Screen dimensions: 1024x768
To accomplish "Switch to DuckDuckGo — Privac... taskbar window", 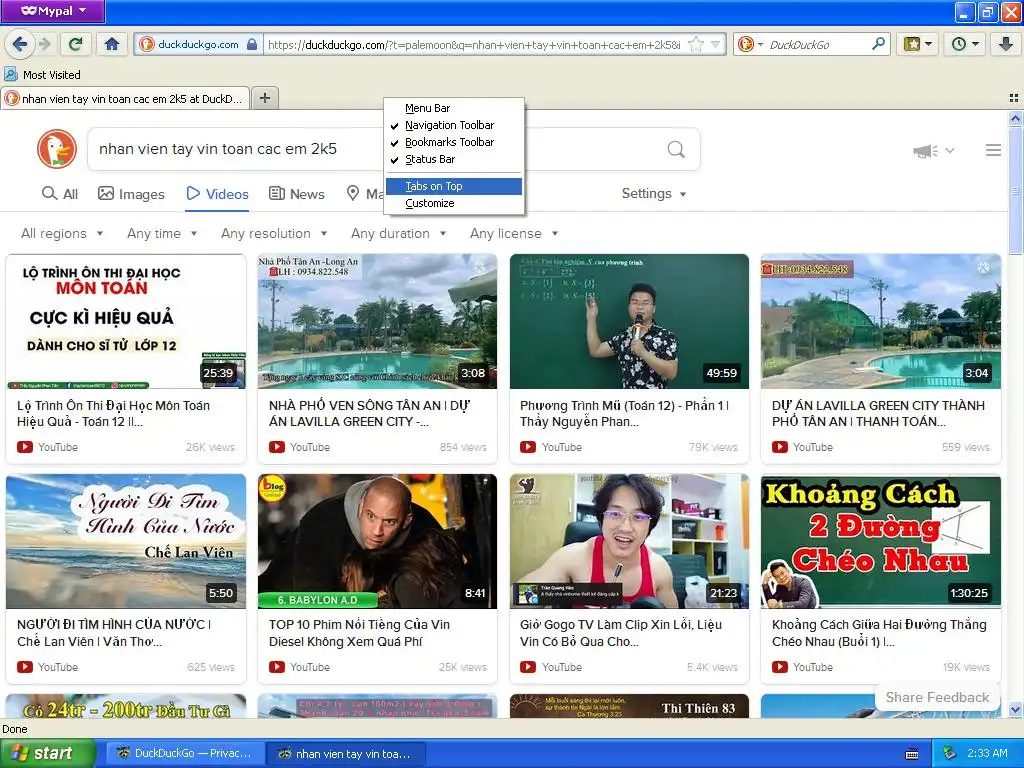I will click(184, 754).
